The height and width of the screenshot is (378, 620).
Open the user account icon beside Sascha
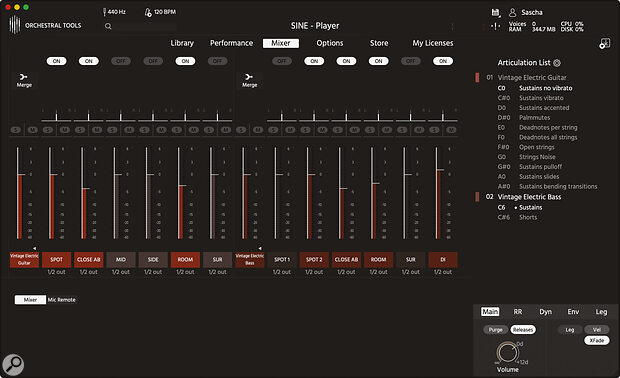point(512,13)
